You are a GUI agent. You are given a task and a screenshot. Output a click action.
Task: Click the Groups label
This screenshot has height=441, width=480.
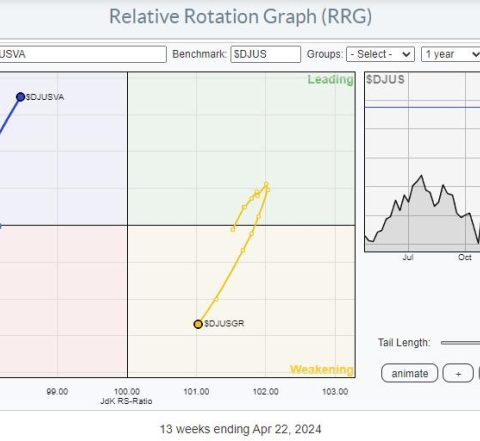pyautogui.click(x=325, y=54)
